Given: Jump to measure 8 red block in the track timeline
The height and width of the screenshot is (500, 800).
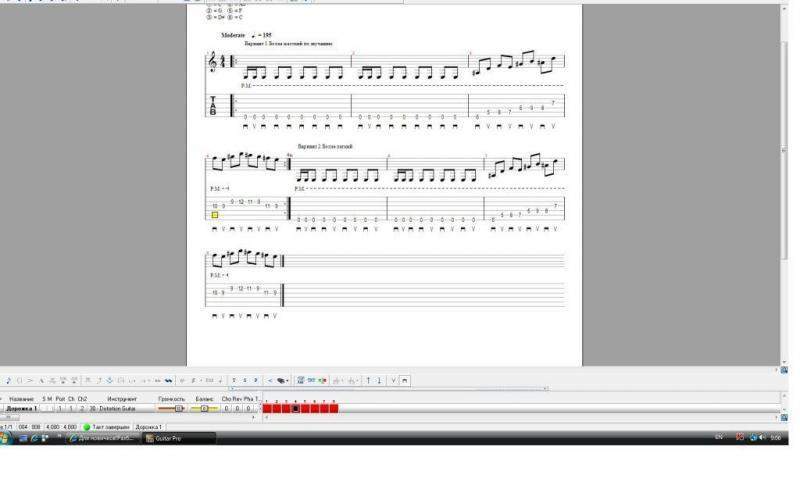Looking at the screenshot, I should [334, 408].
